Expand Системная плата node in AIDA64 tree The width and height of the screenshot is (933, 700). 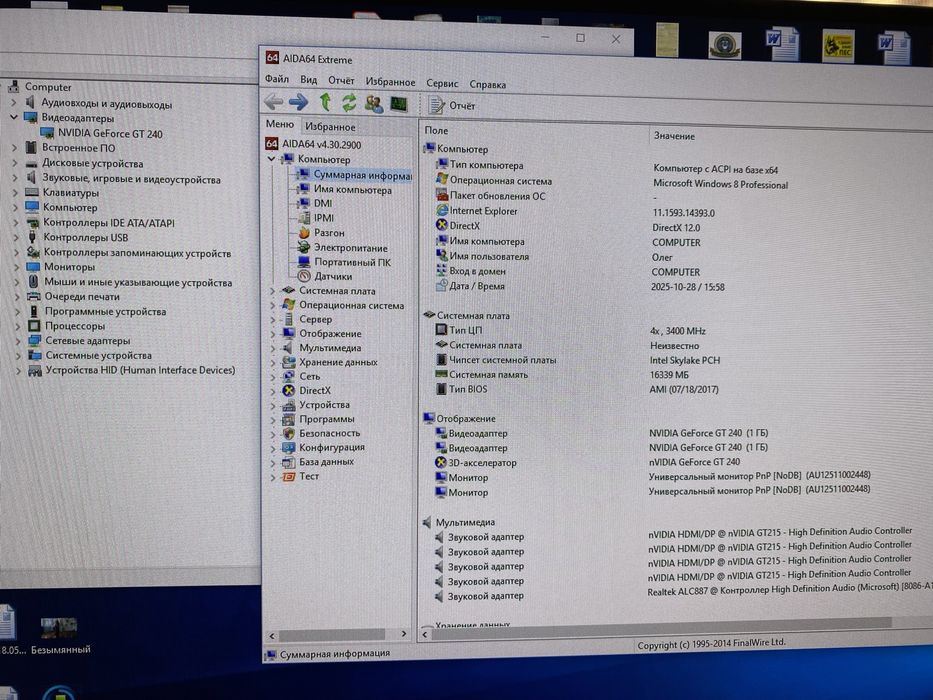(273, 291)
